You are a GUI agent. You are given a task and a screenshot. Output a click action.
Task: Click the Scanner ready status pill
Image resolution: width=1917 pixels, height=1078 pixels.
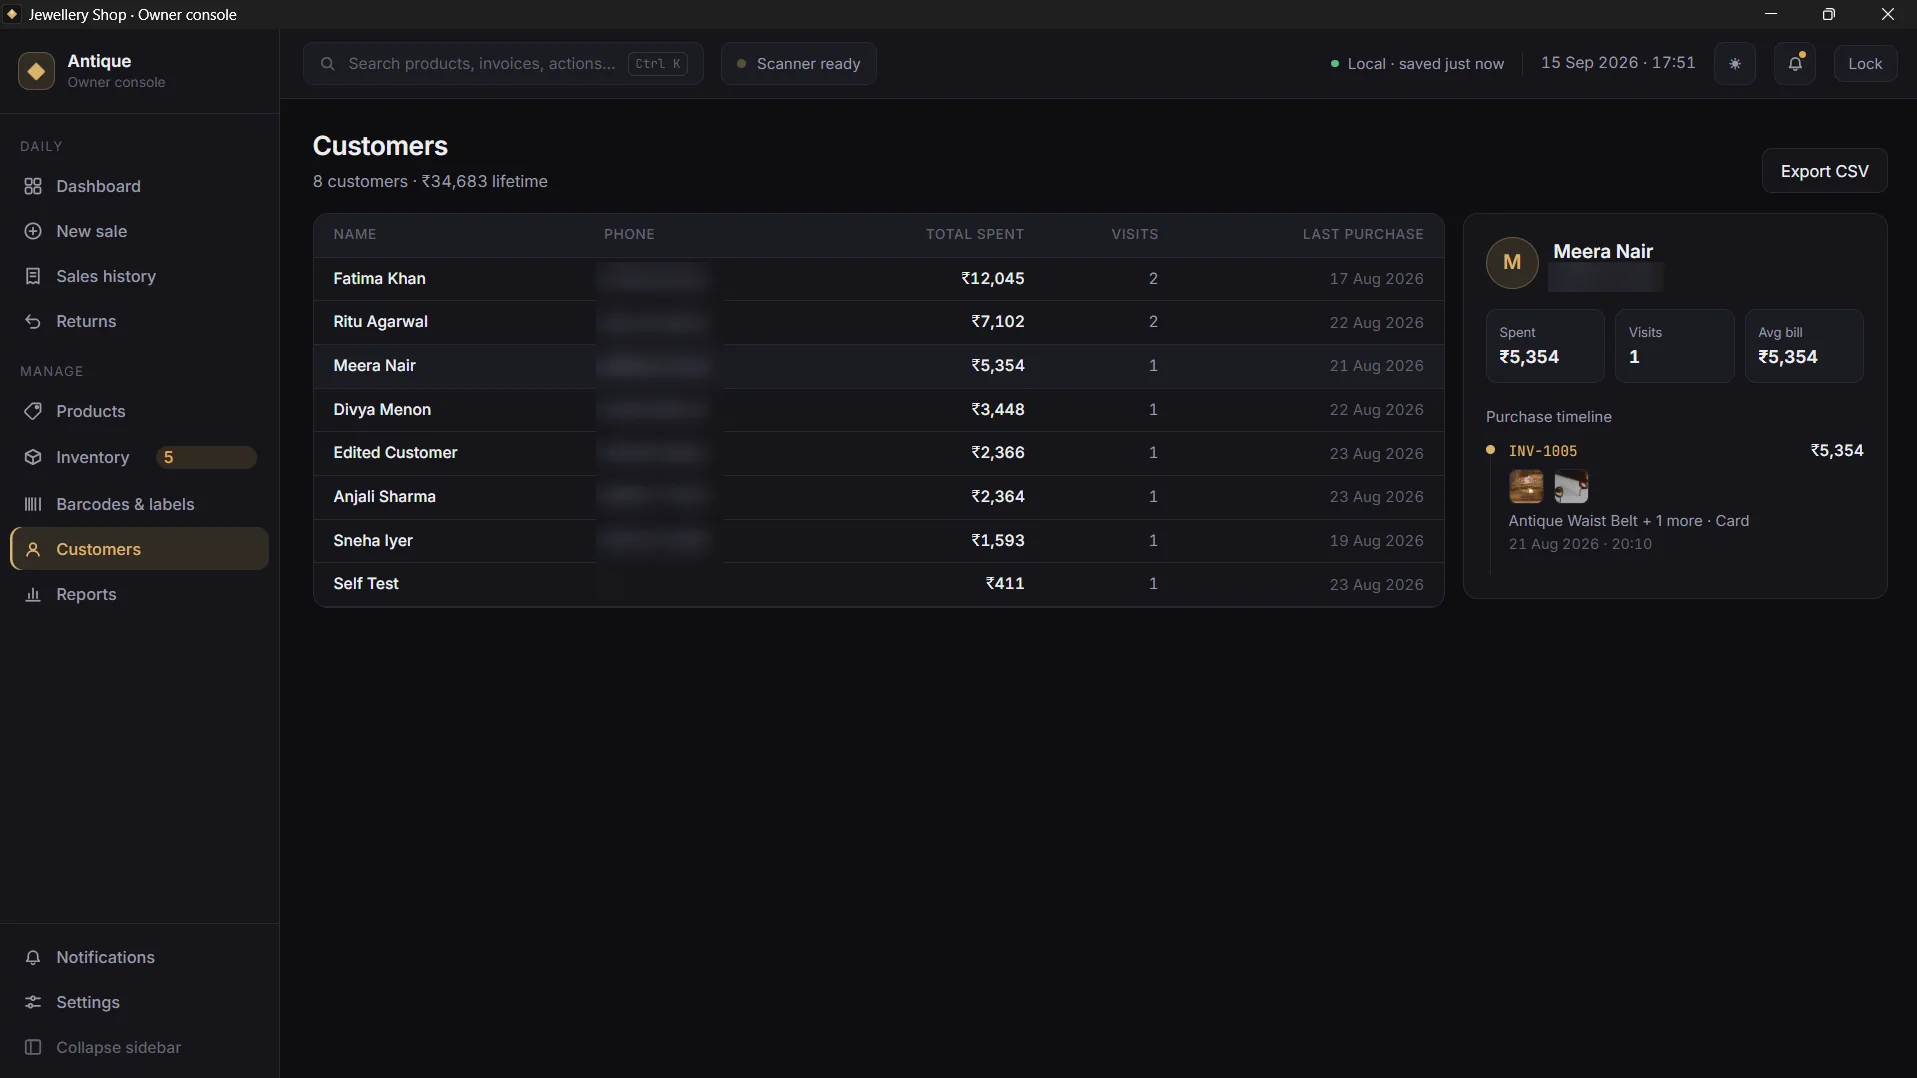point(798,64)
